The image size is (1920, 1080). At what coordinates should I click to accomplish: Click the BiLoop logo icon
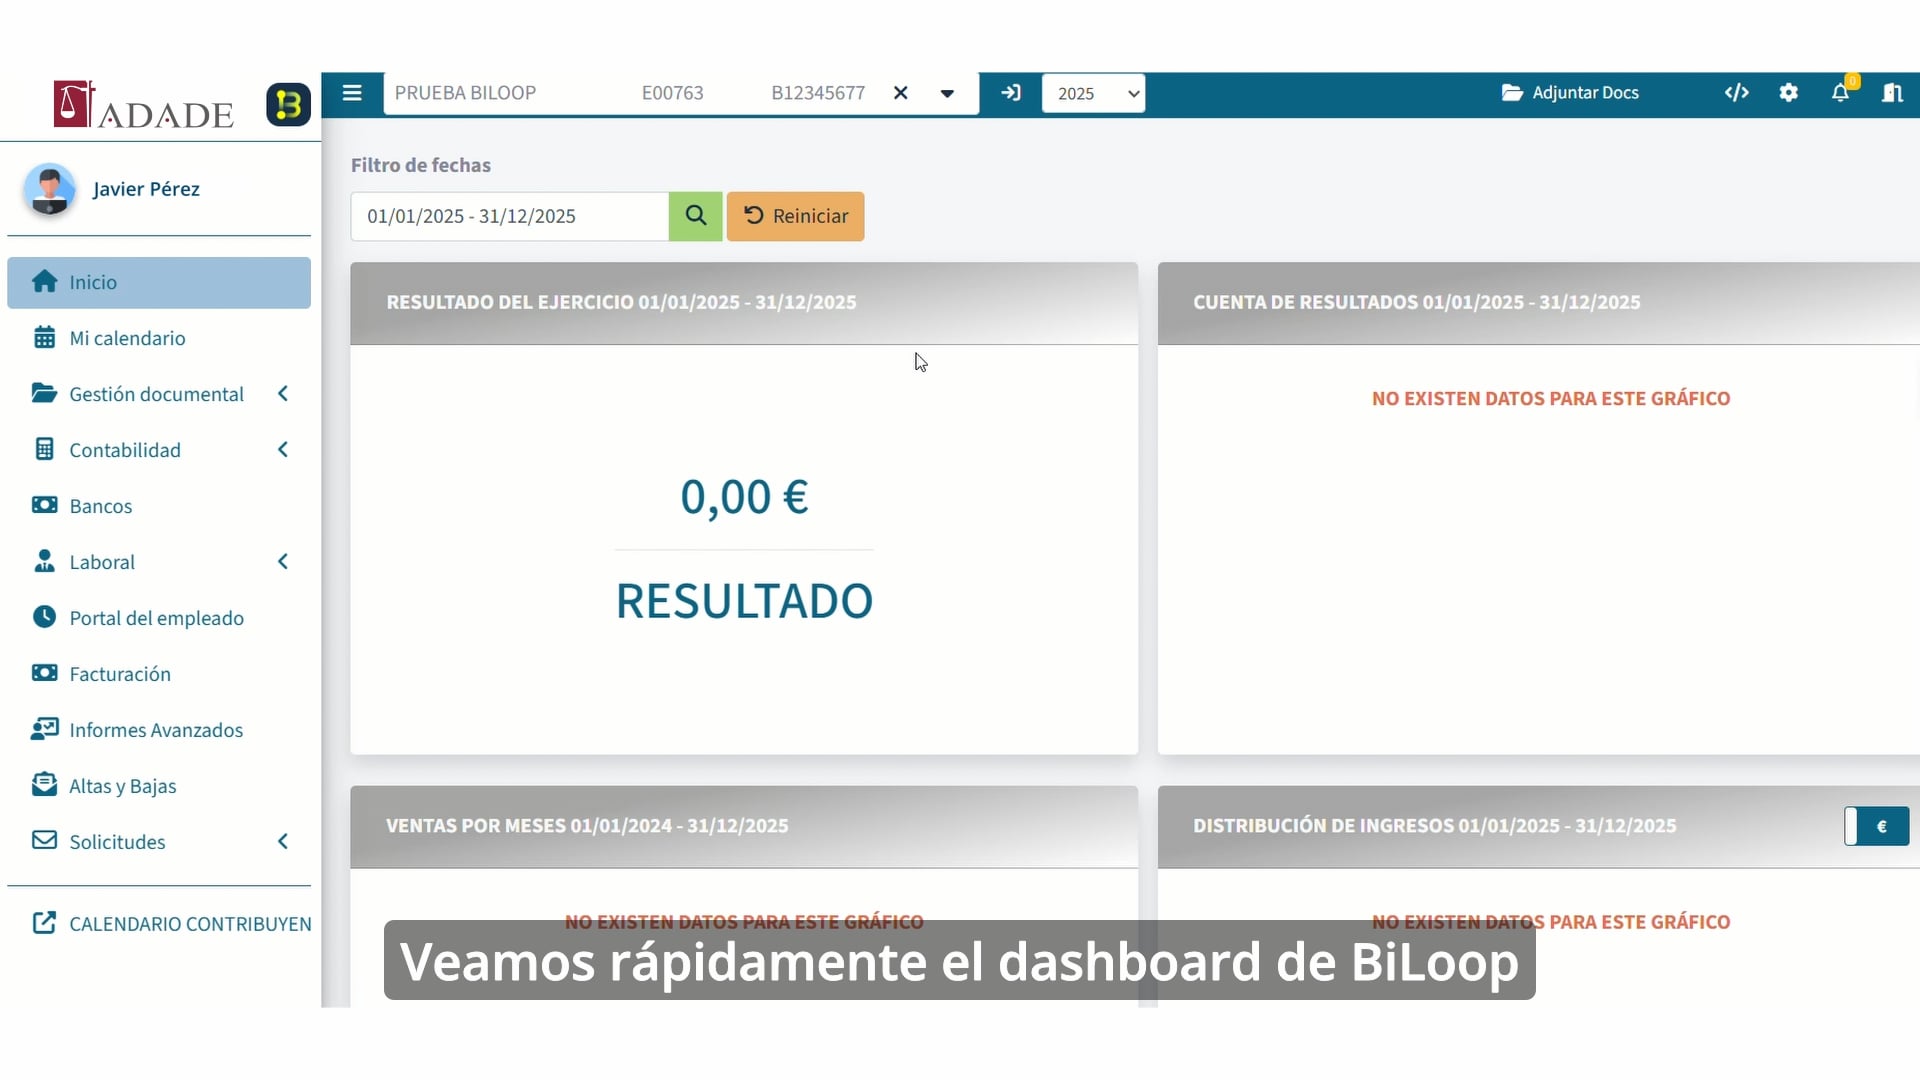click(288, 104)
